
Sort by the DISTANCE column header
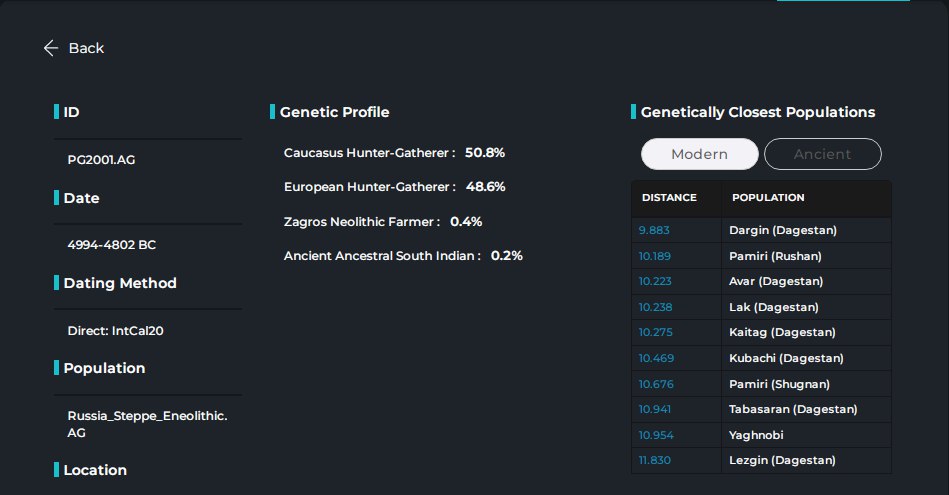tap(669, 198)
